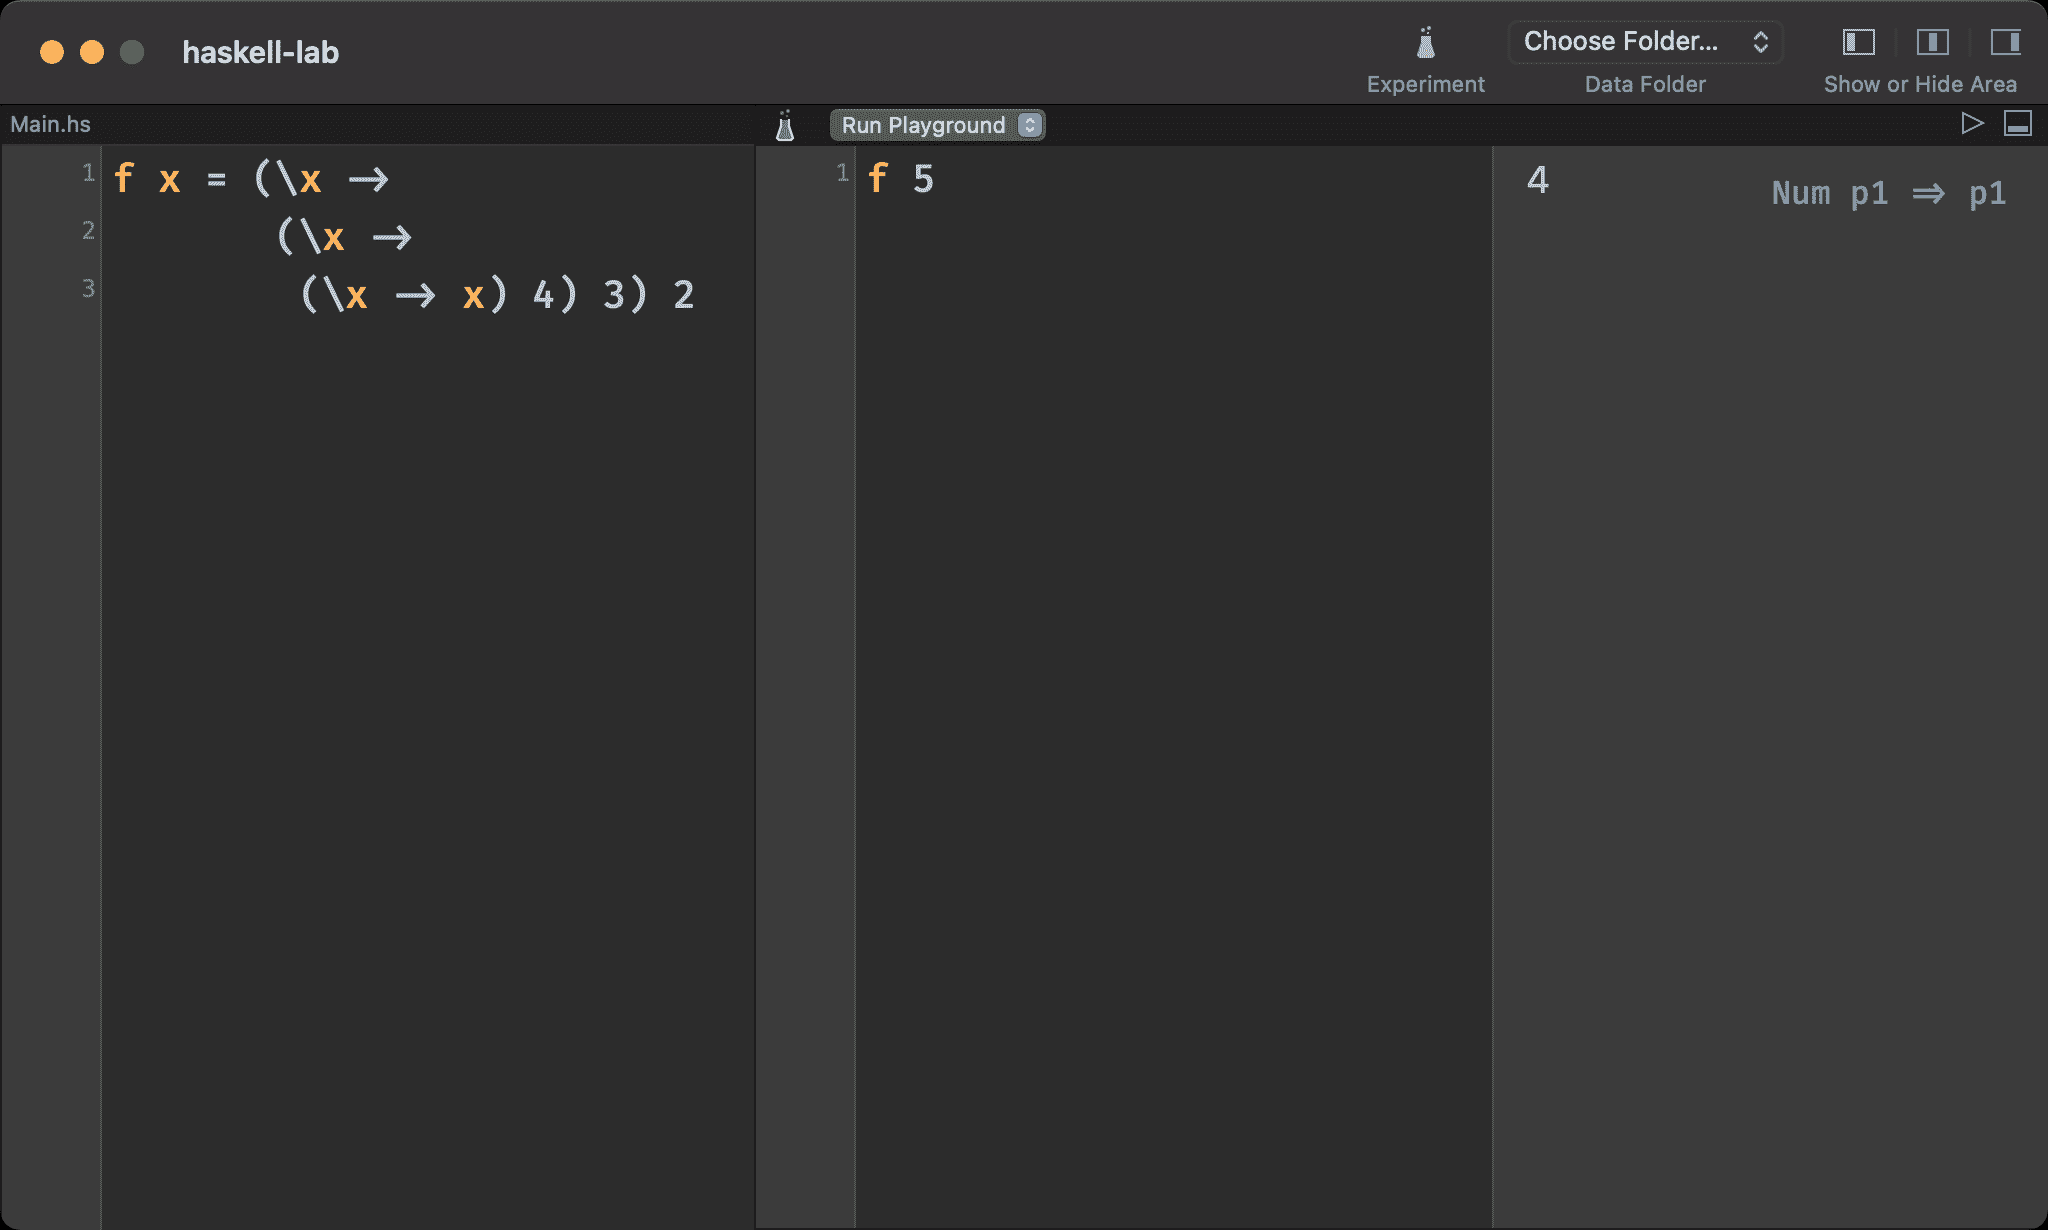Click line number 1 in playground gutter
2048x1230 pixels.
coord(842,173)
